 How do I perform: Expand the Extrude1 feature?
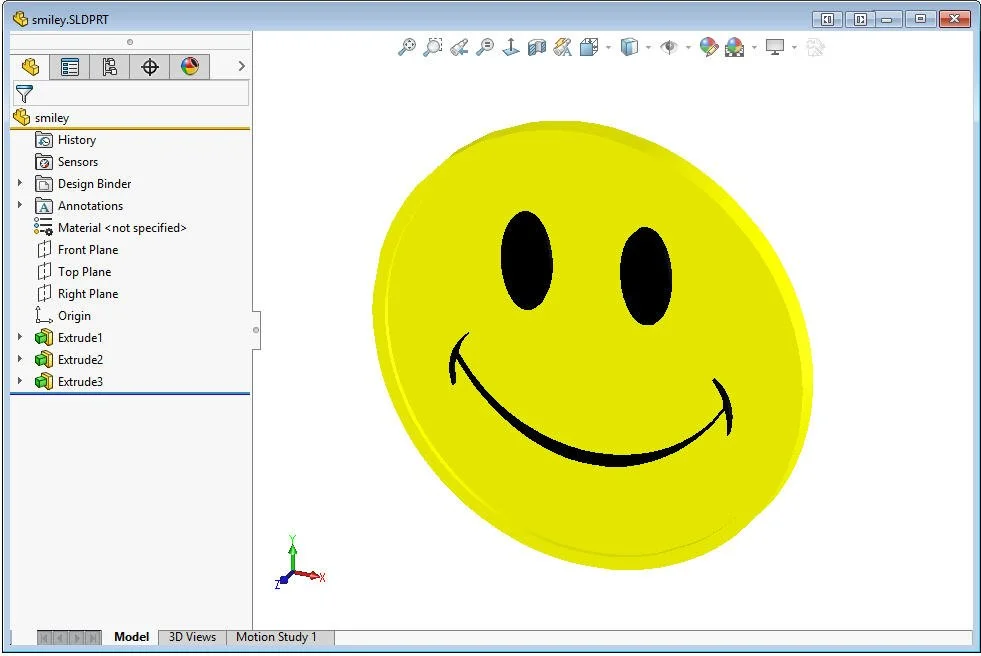[x=20, y=337]
